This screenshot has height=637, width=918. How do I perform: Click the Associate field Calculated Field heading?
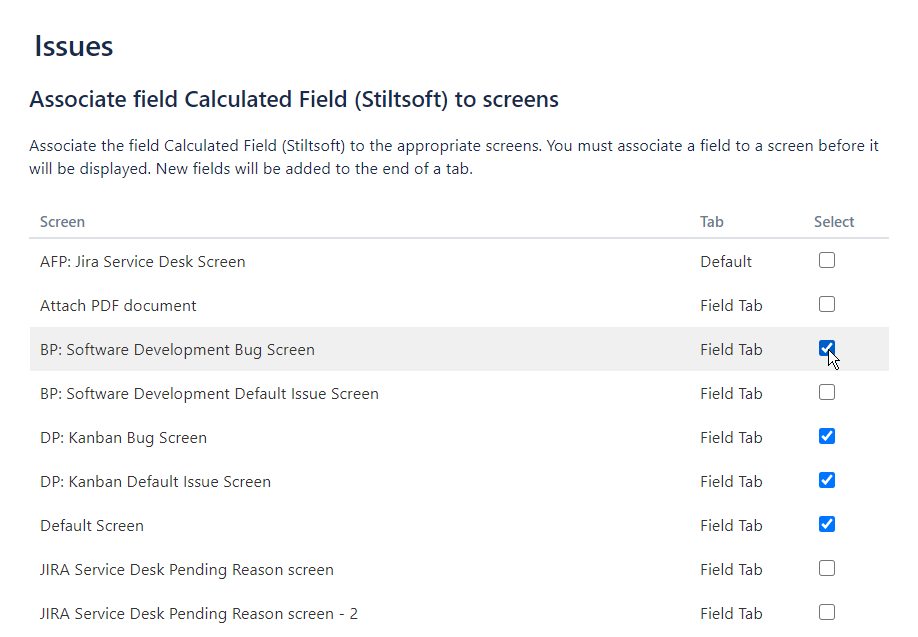pyautogui.click(x=293, y=100)
